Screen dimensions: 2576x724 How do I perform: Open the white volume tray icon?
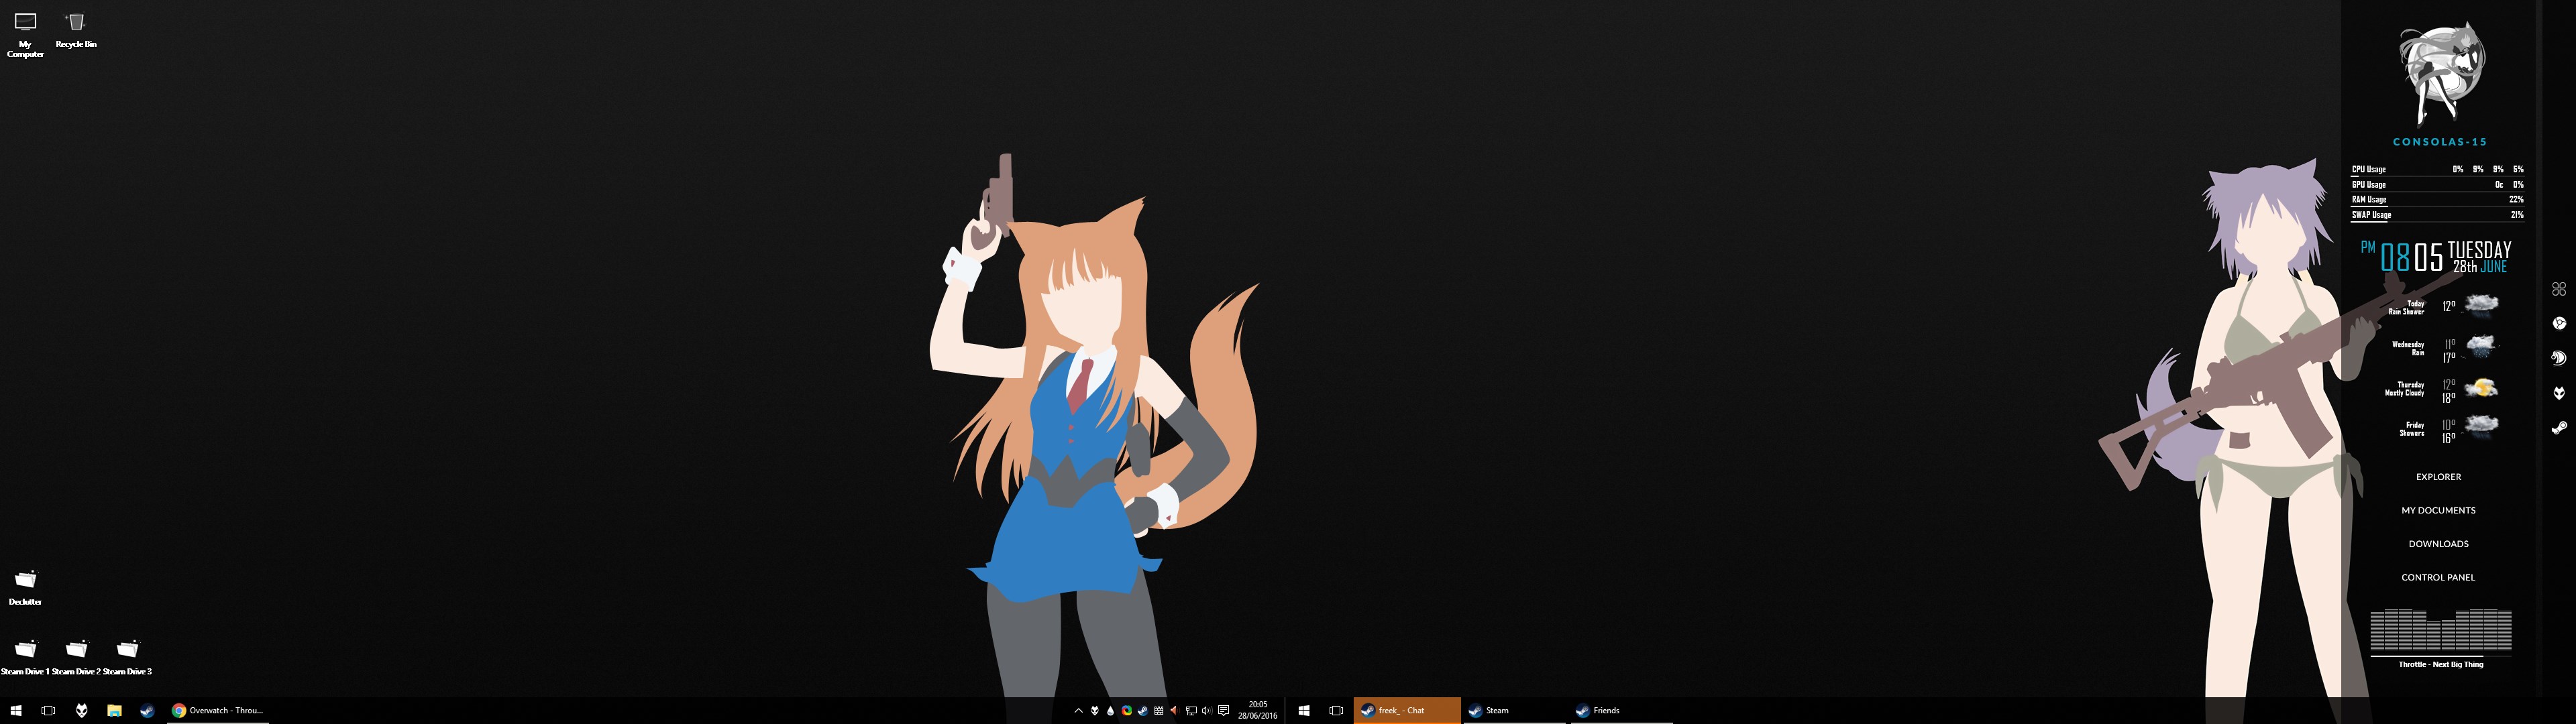(1206, 711)
